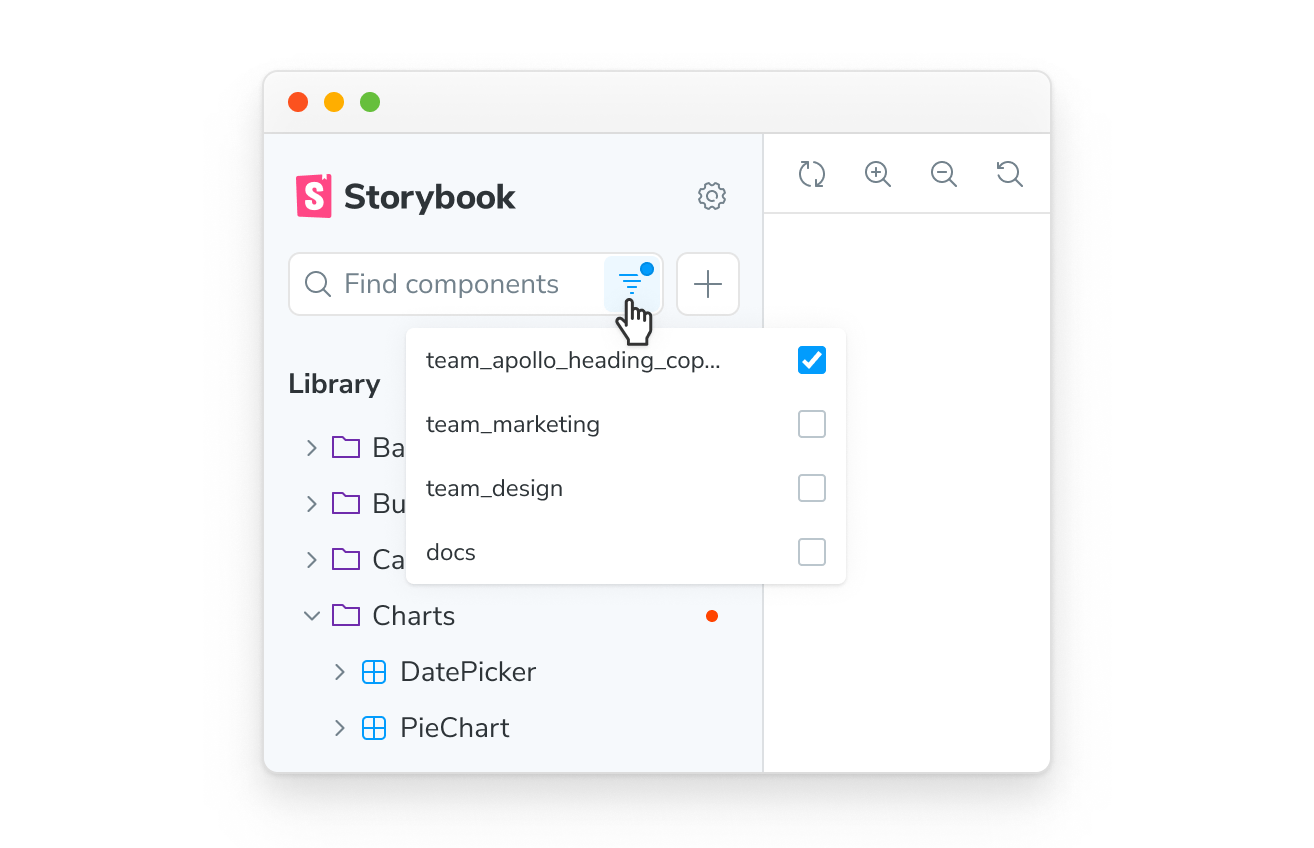The image size is (1314, 848).
Task: Zoom out on the canvas
Action: click(944, 174)
